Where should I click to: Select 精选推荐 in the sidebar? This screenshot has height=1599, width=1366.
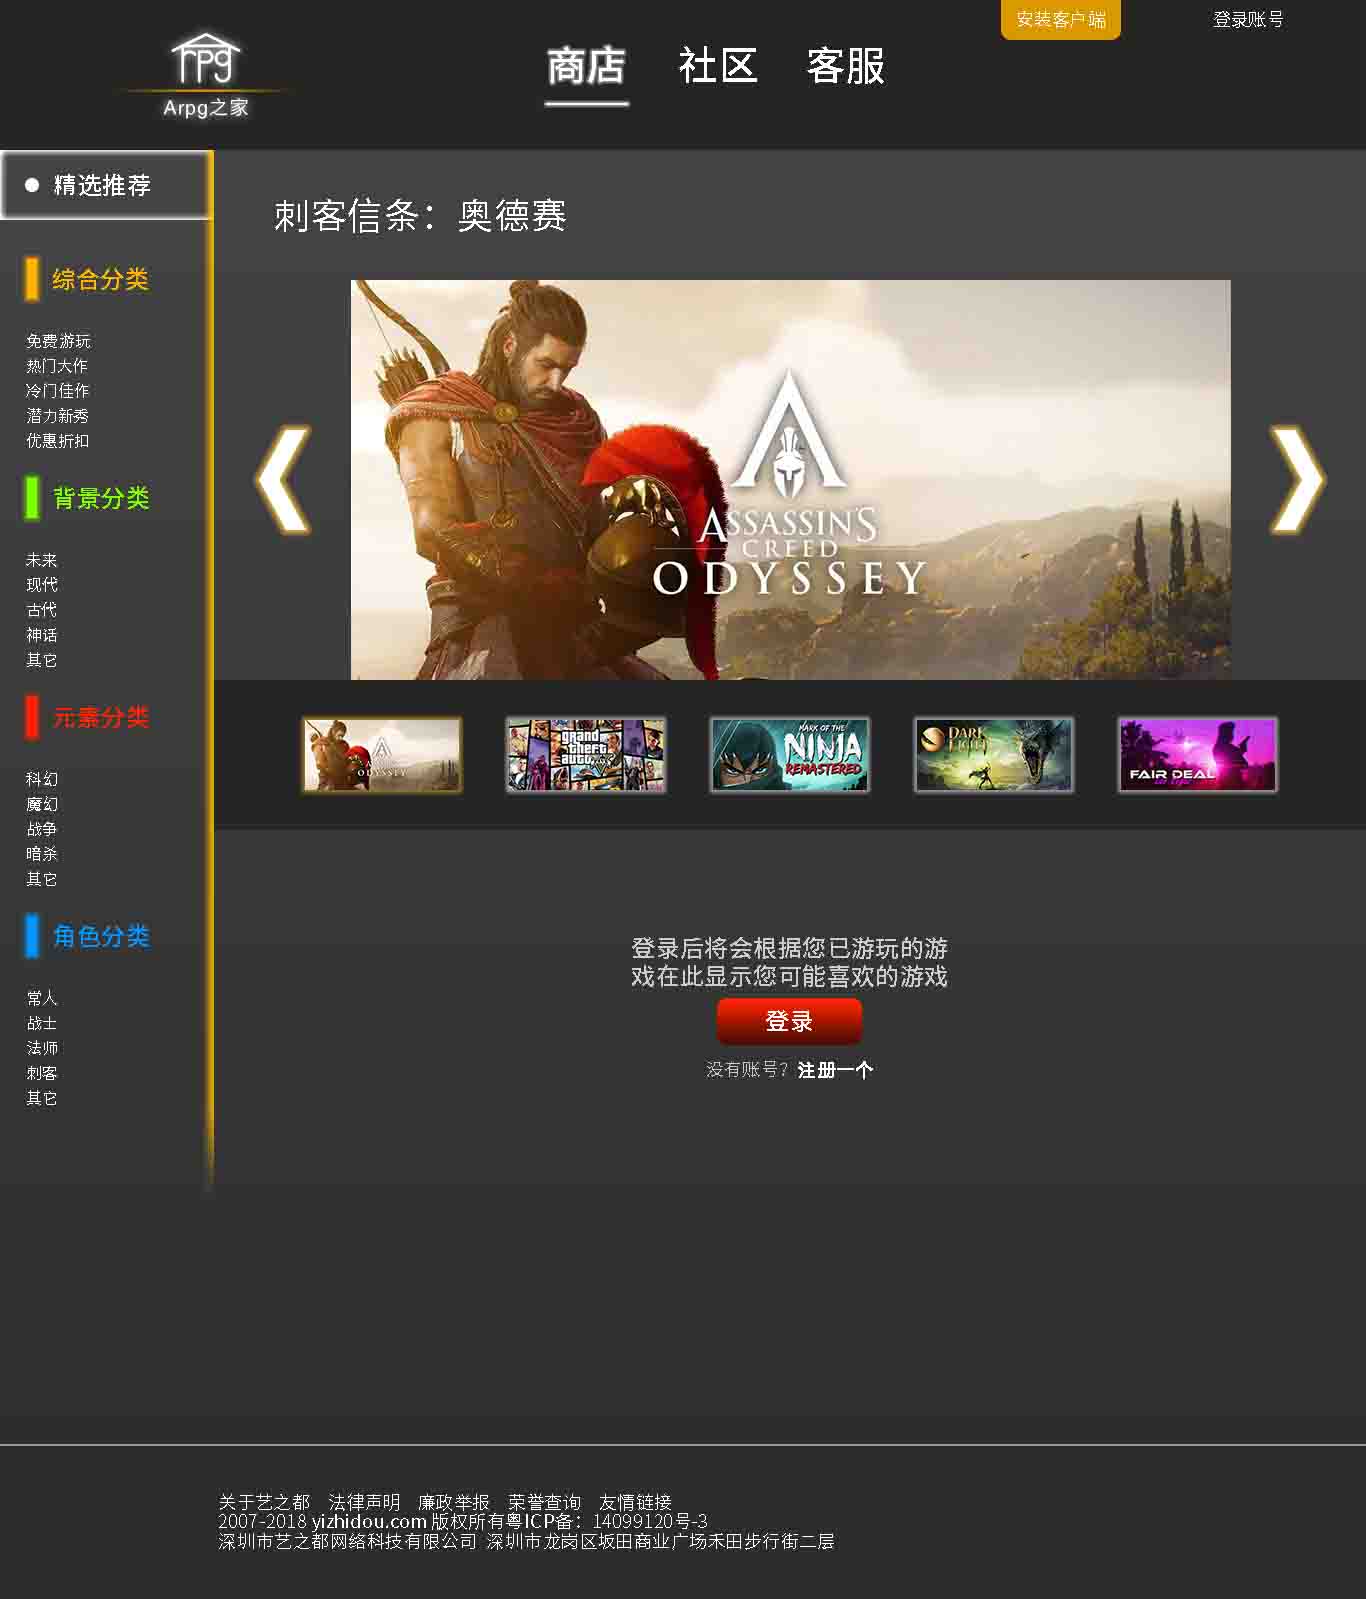point(105,185)
